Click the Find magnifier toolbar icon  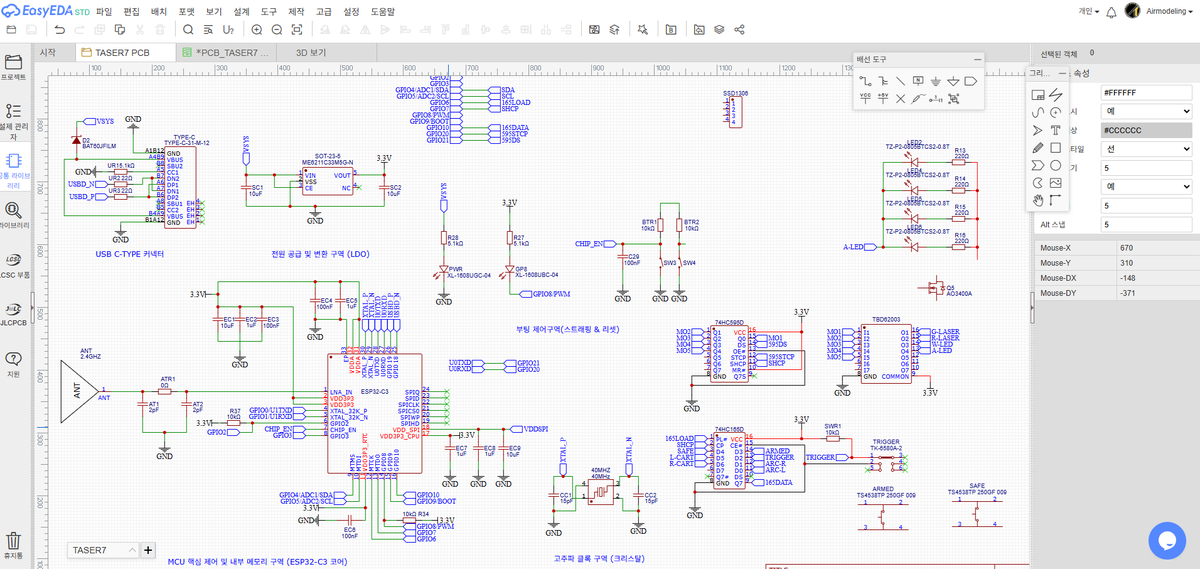click(187, 29)
